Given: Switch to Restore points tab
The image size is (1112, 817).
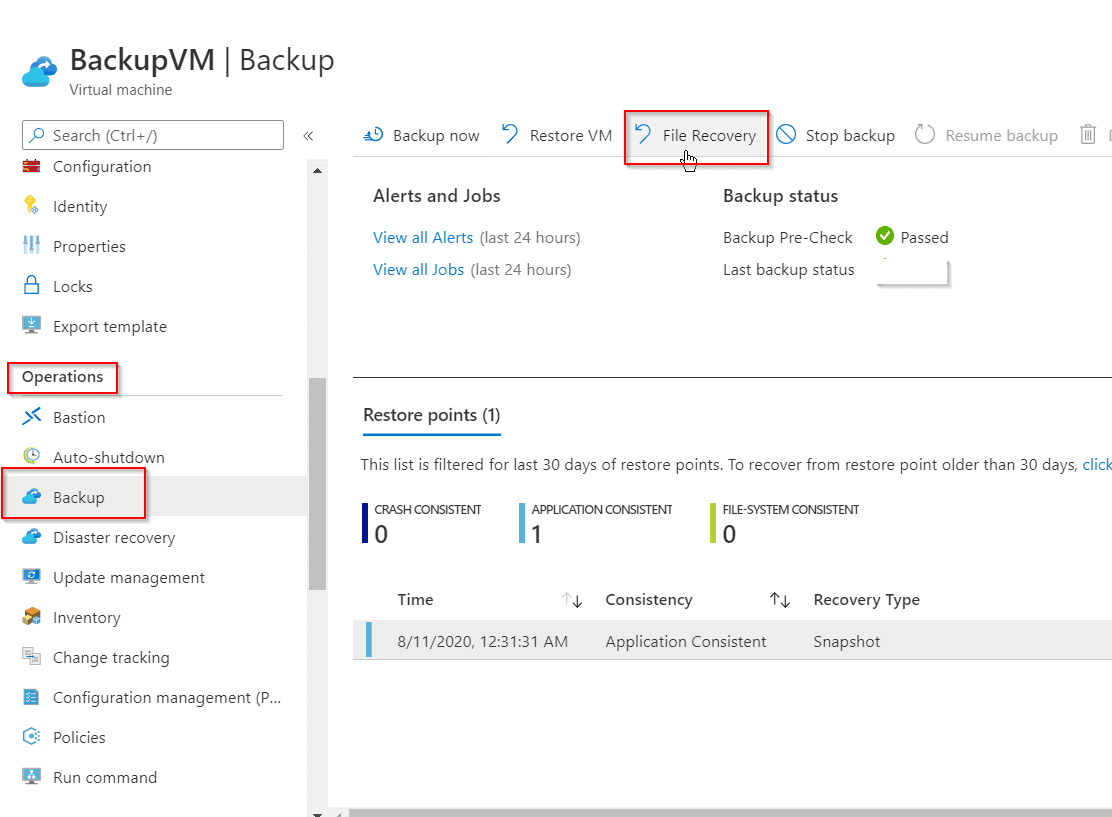Looking at the screenshot, I should coord(431,415).
